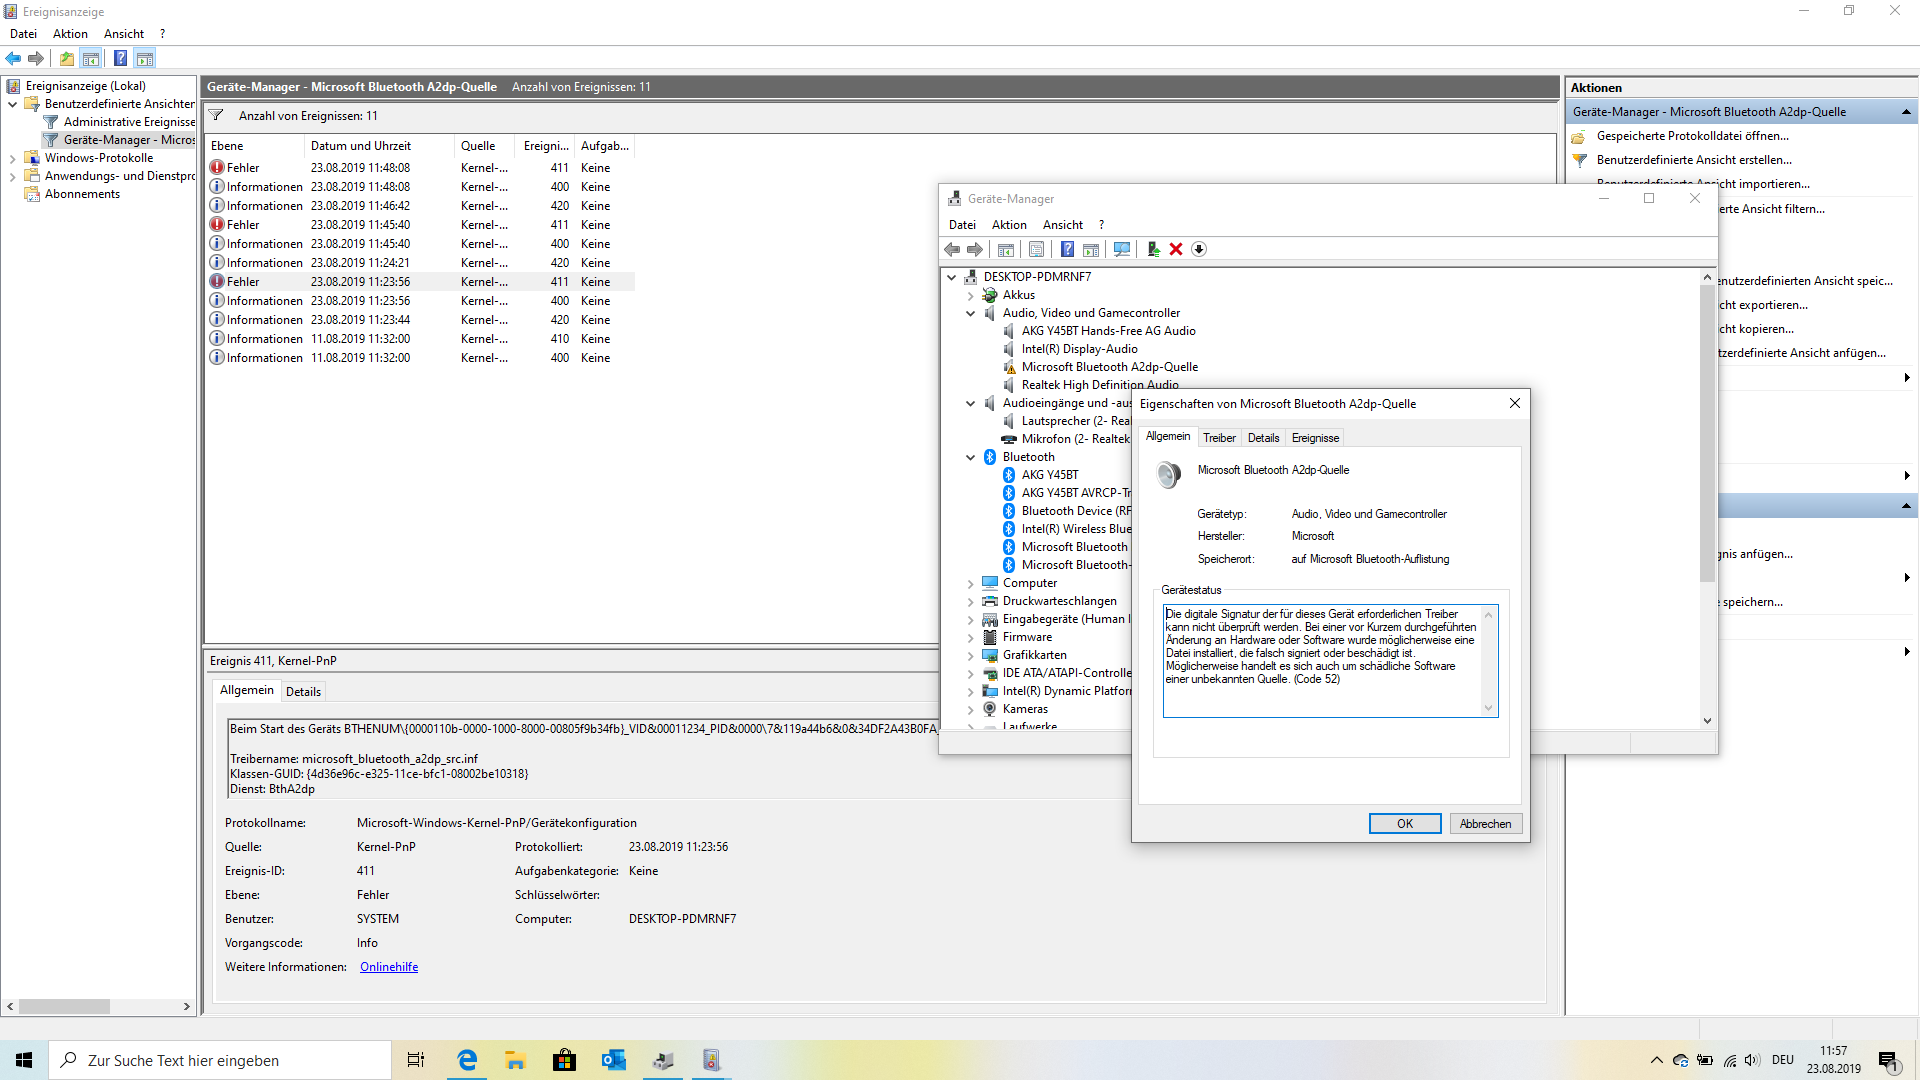Toggle the Action pane icon in Ereignisanzeige toolbar
Screen dimensions: 1920x1080
145,58
